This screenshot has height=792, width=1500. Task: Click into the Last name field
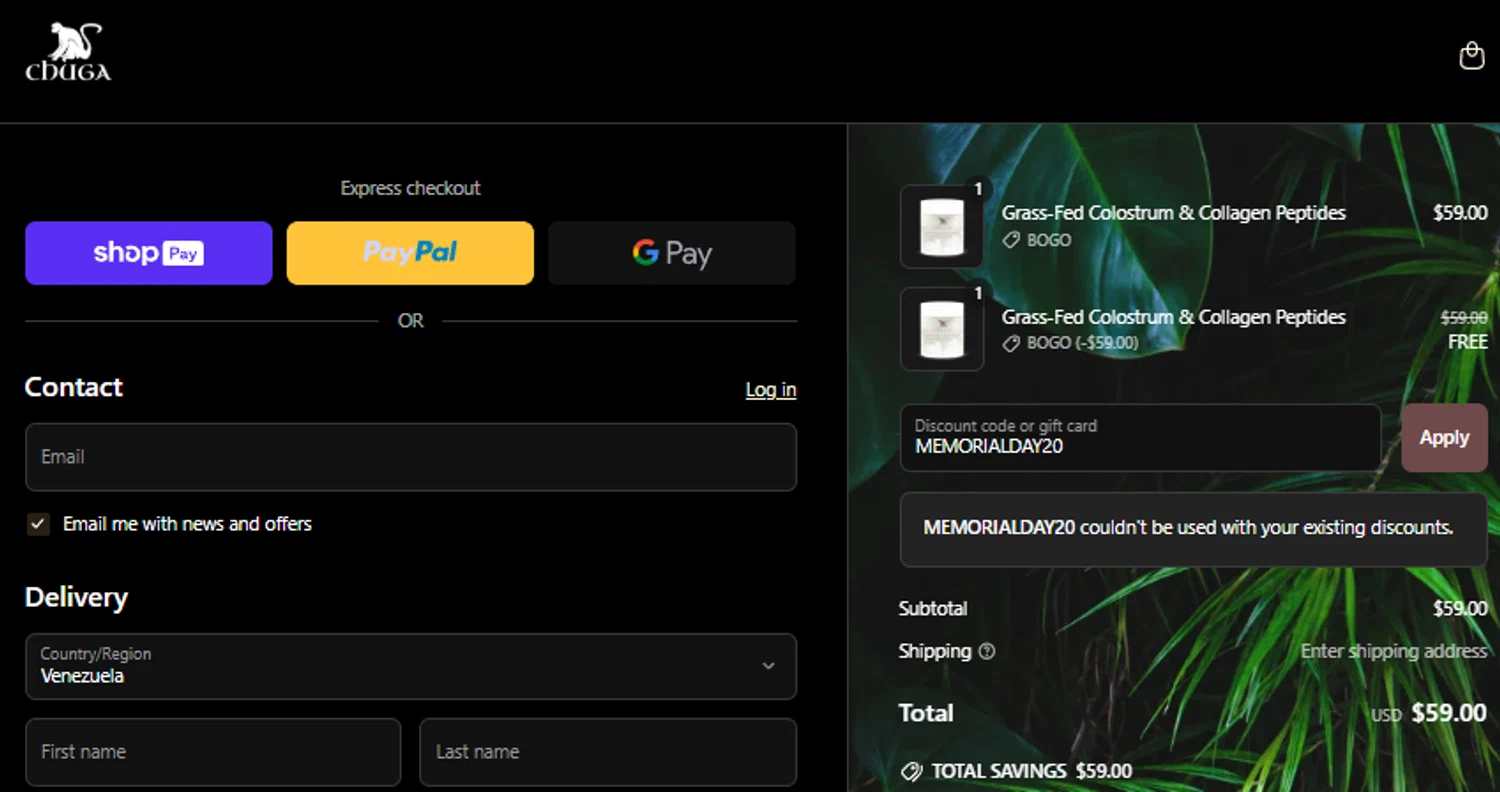coord(608,752)
